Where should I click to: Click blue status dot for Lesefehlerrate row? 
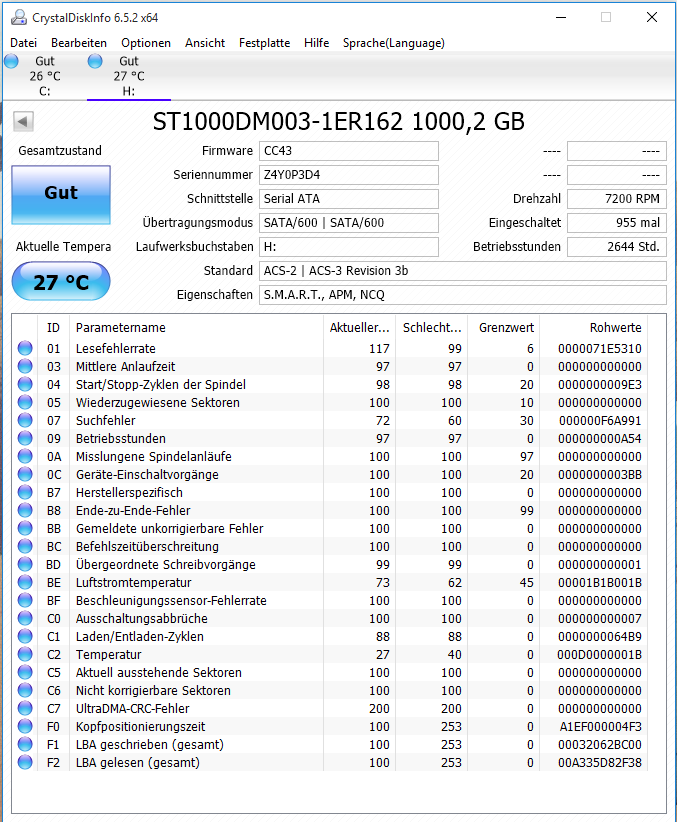tap(25, 348)
